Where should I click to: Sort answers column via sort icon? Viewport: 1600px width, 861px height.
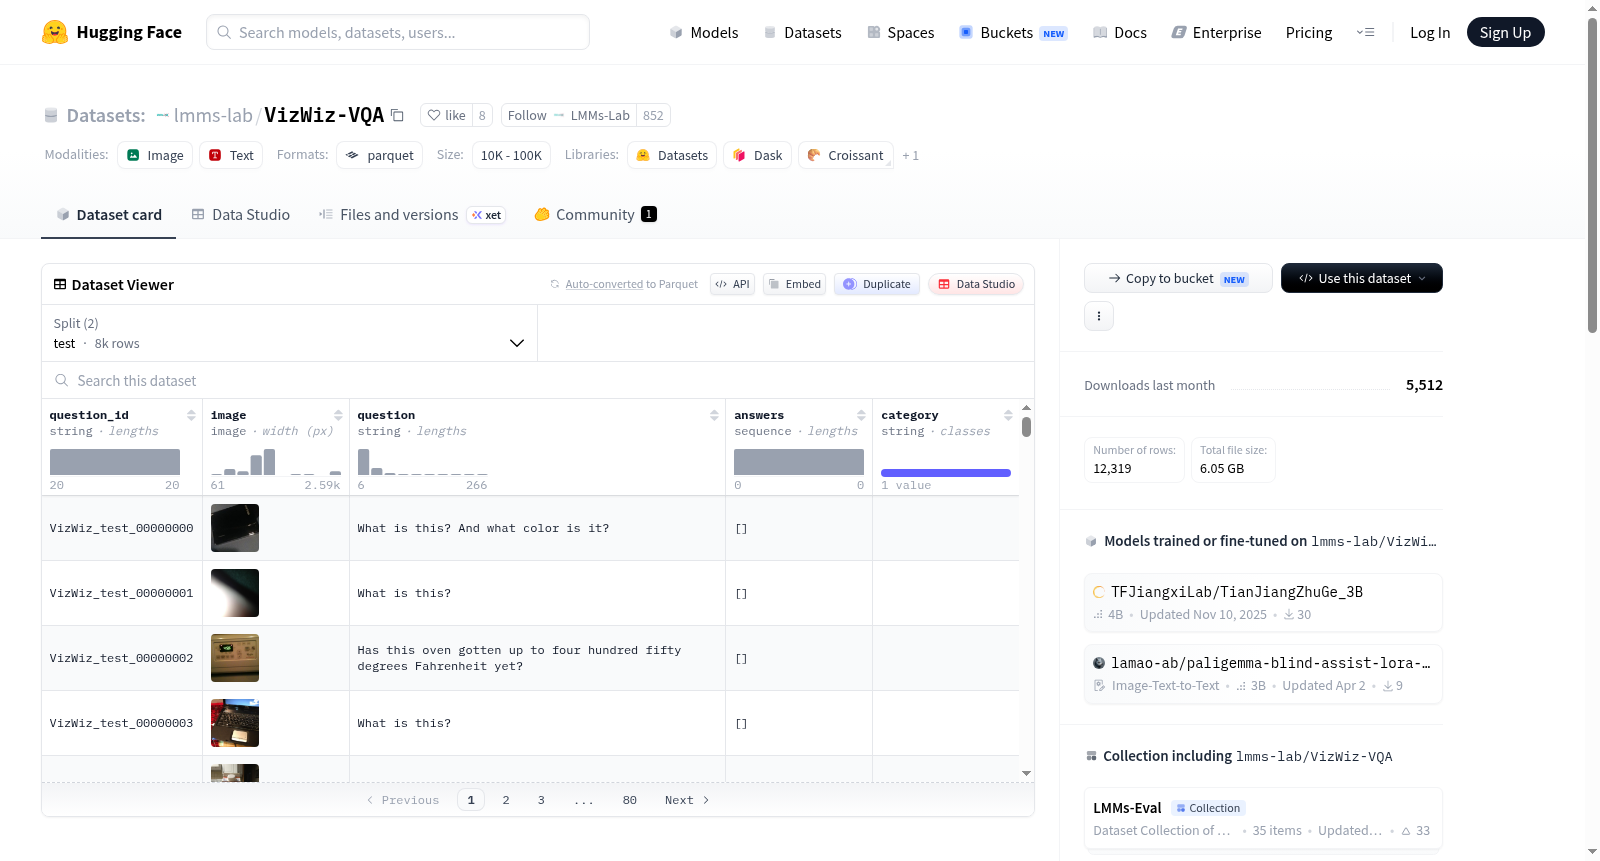coord(861,415)
